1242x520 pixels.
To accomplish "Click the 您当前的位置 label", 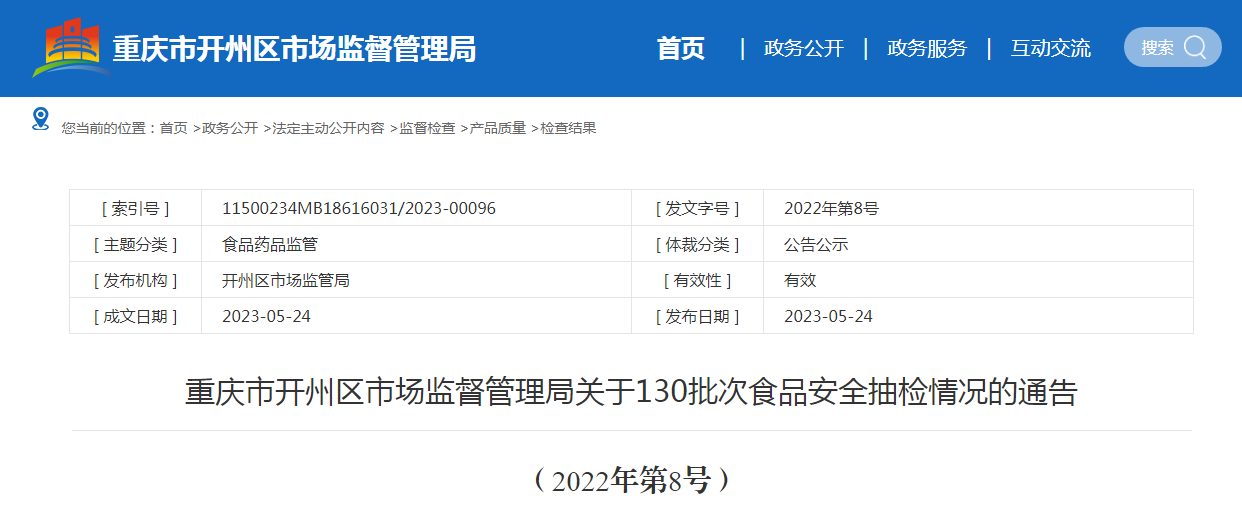I will point(108,128).
